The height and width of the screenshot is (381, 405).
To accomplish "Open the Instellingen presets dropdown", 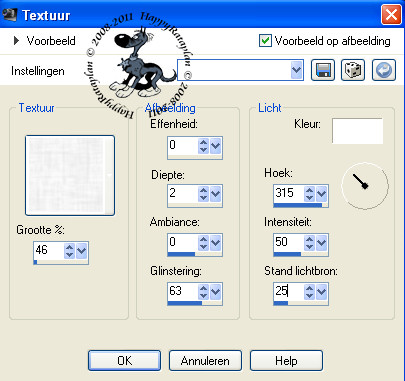I will click(296, 70).
